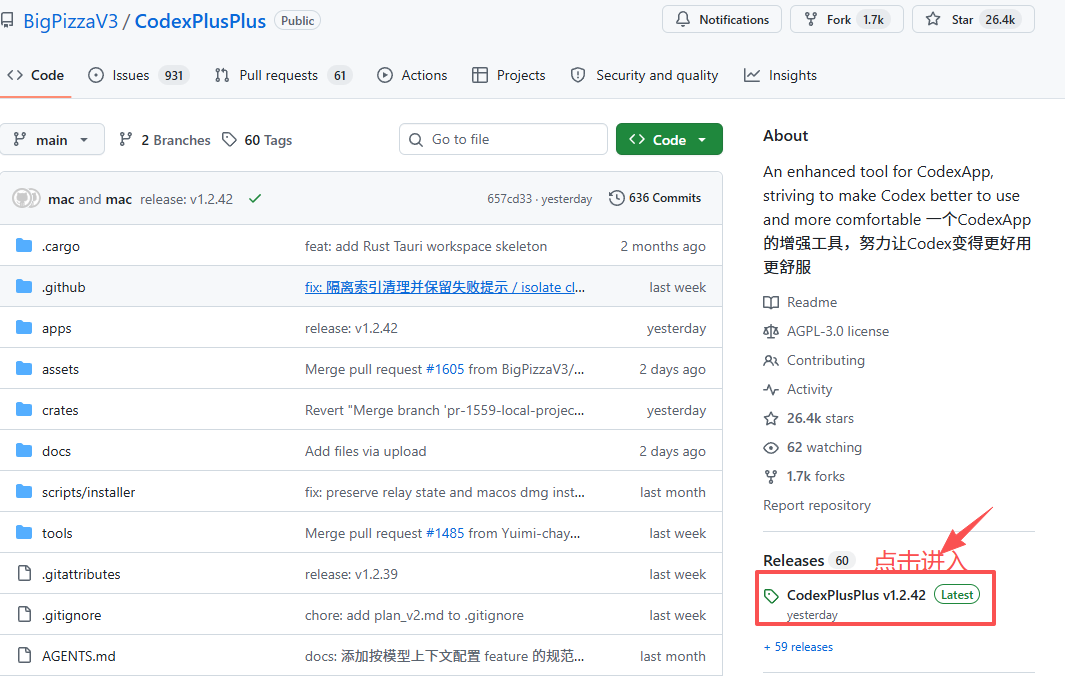
Task: Open the .gitattributes file
Action: click(x=81, y=574)
